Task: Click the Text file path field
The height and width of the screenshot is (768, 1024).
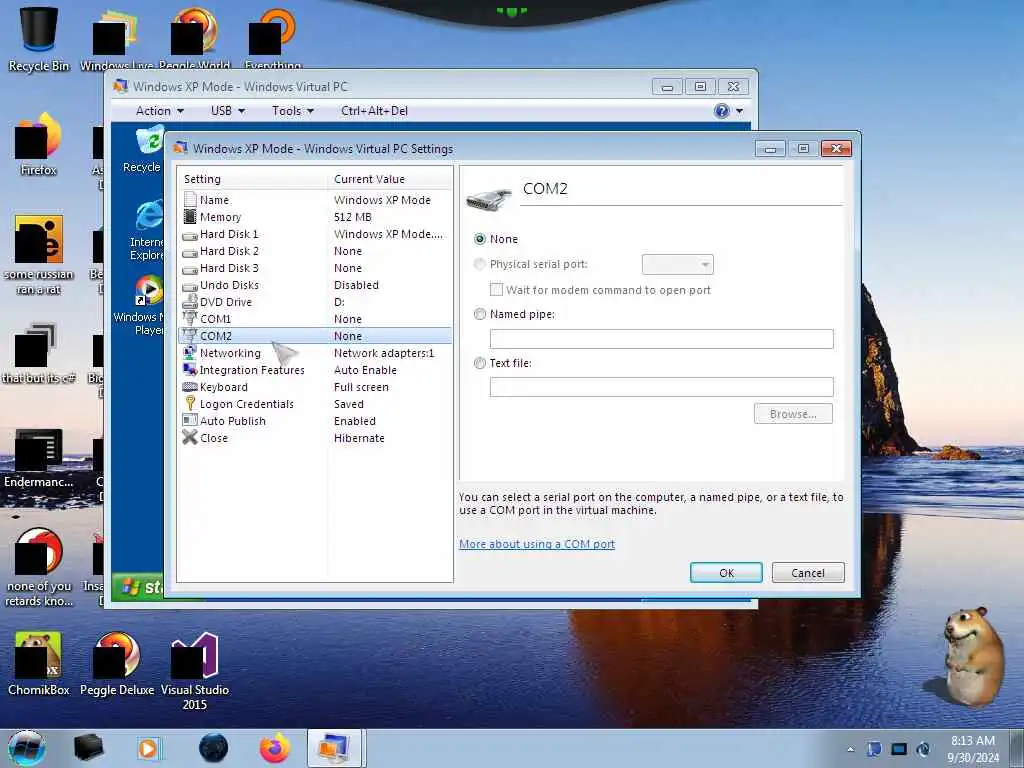Action: 662,387
